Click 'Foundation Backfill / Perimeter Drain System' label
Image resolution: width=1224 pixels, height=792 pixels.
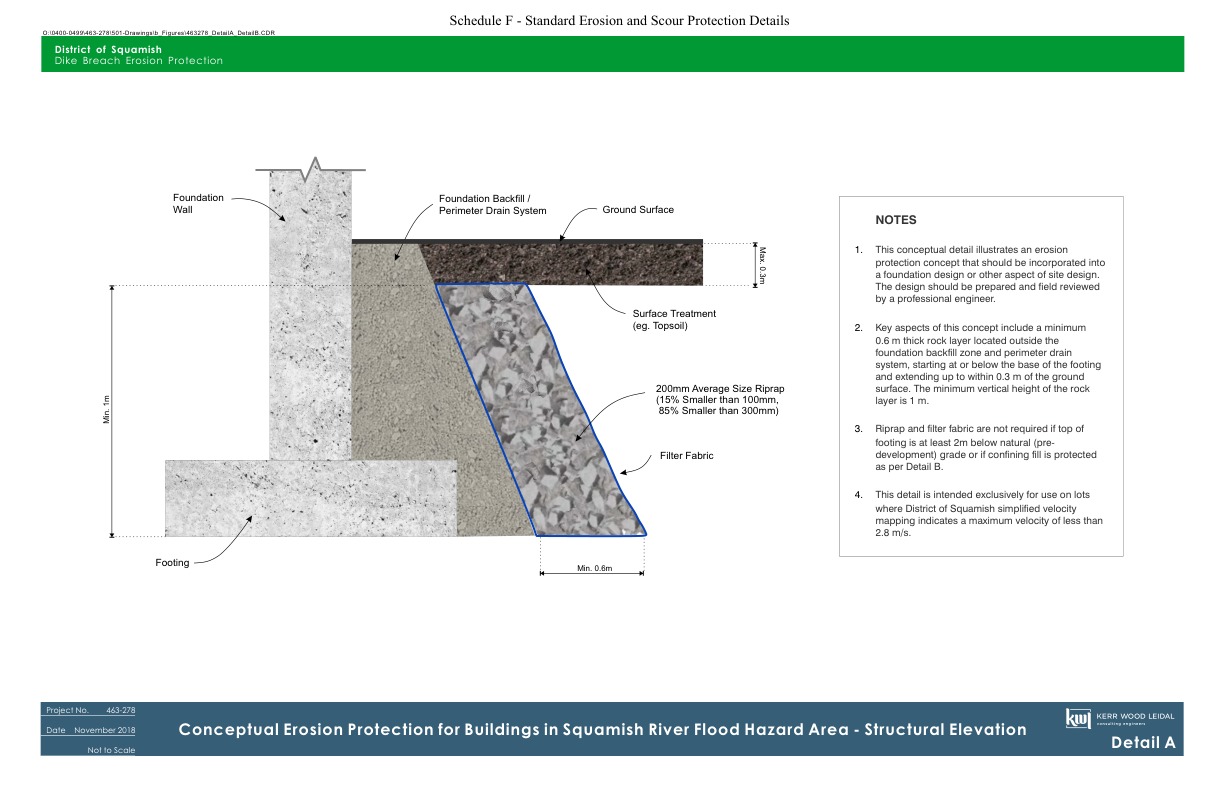coord(493,204)
